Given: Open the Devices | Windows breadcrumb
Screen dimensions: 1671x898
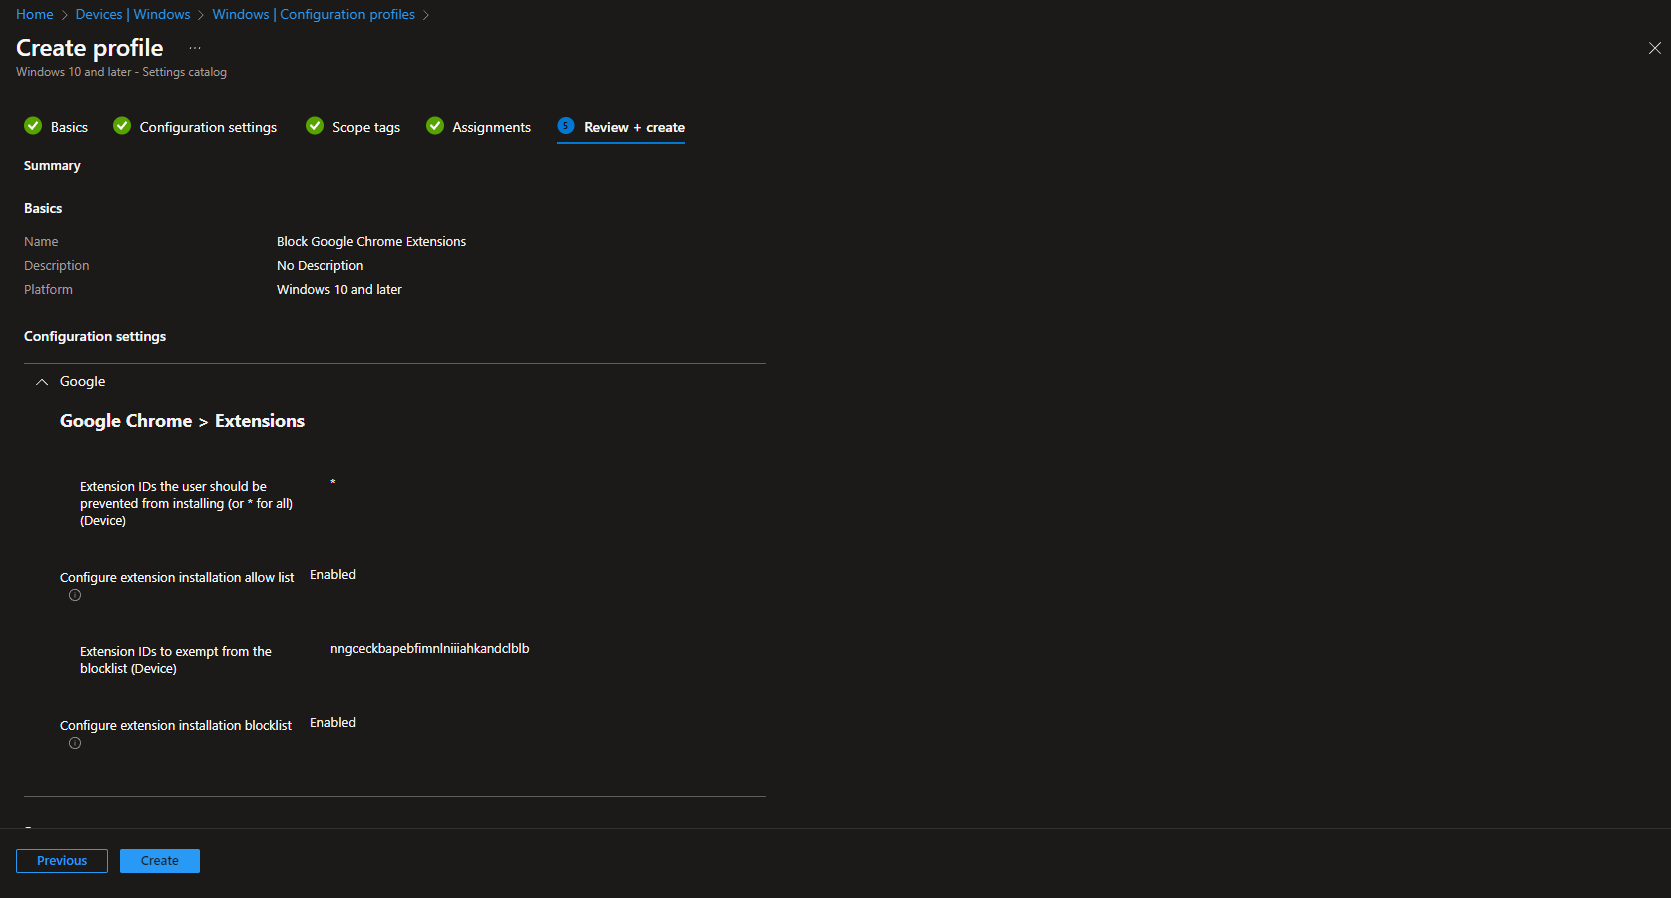Looking at the screenshot, I should tap(133, 14).
